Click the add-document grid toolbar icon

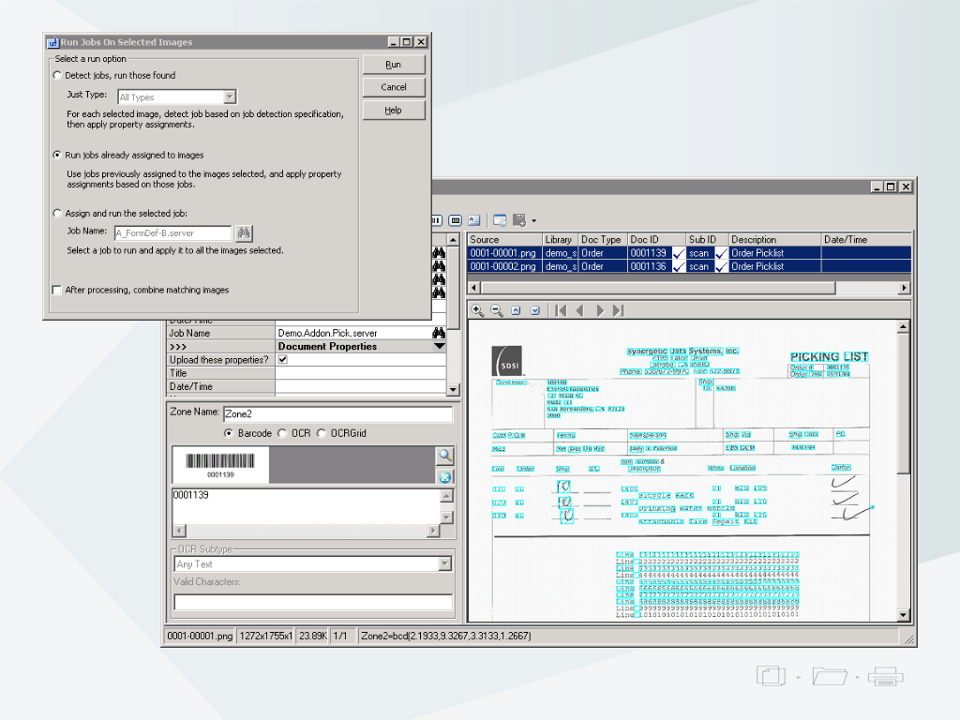(520, 220)
